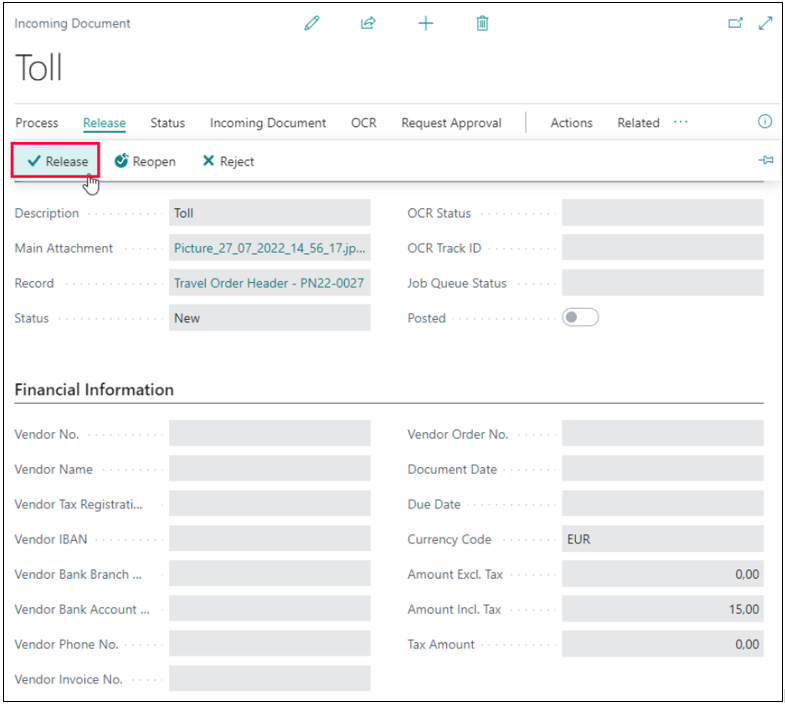Open the Status menu
Screen dimensions: 785x705
tap(168, 123)
